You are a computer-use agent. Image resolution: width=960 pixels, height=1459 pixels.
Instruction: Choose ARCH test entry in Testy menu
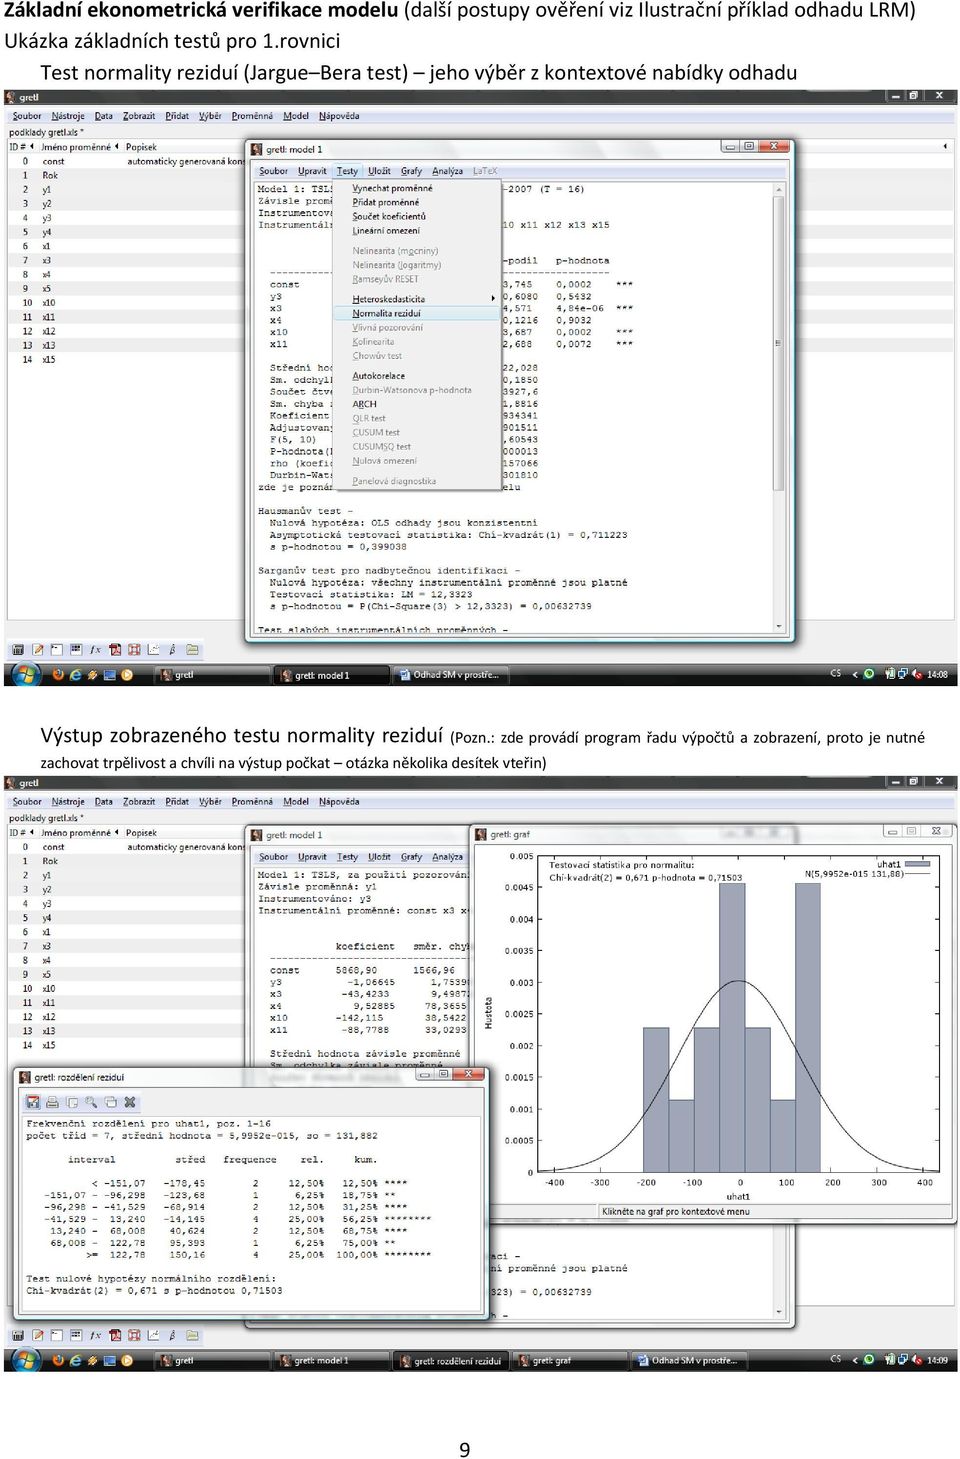point(364,404)
